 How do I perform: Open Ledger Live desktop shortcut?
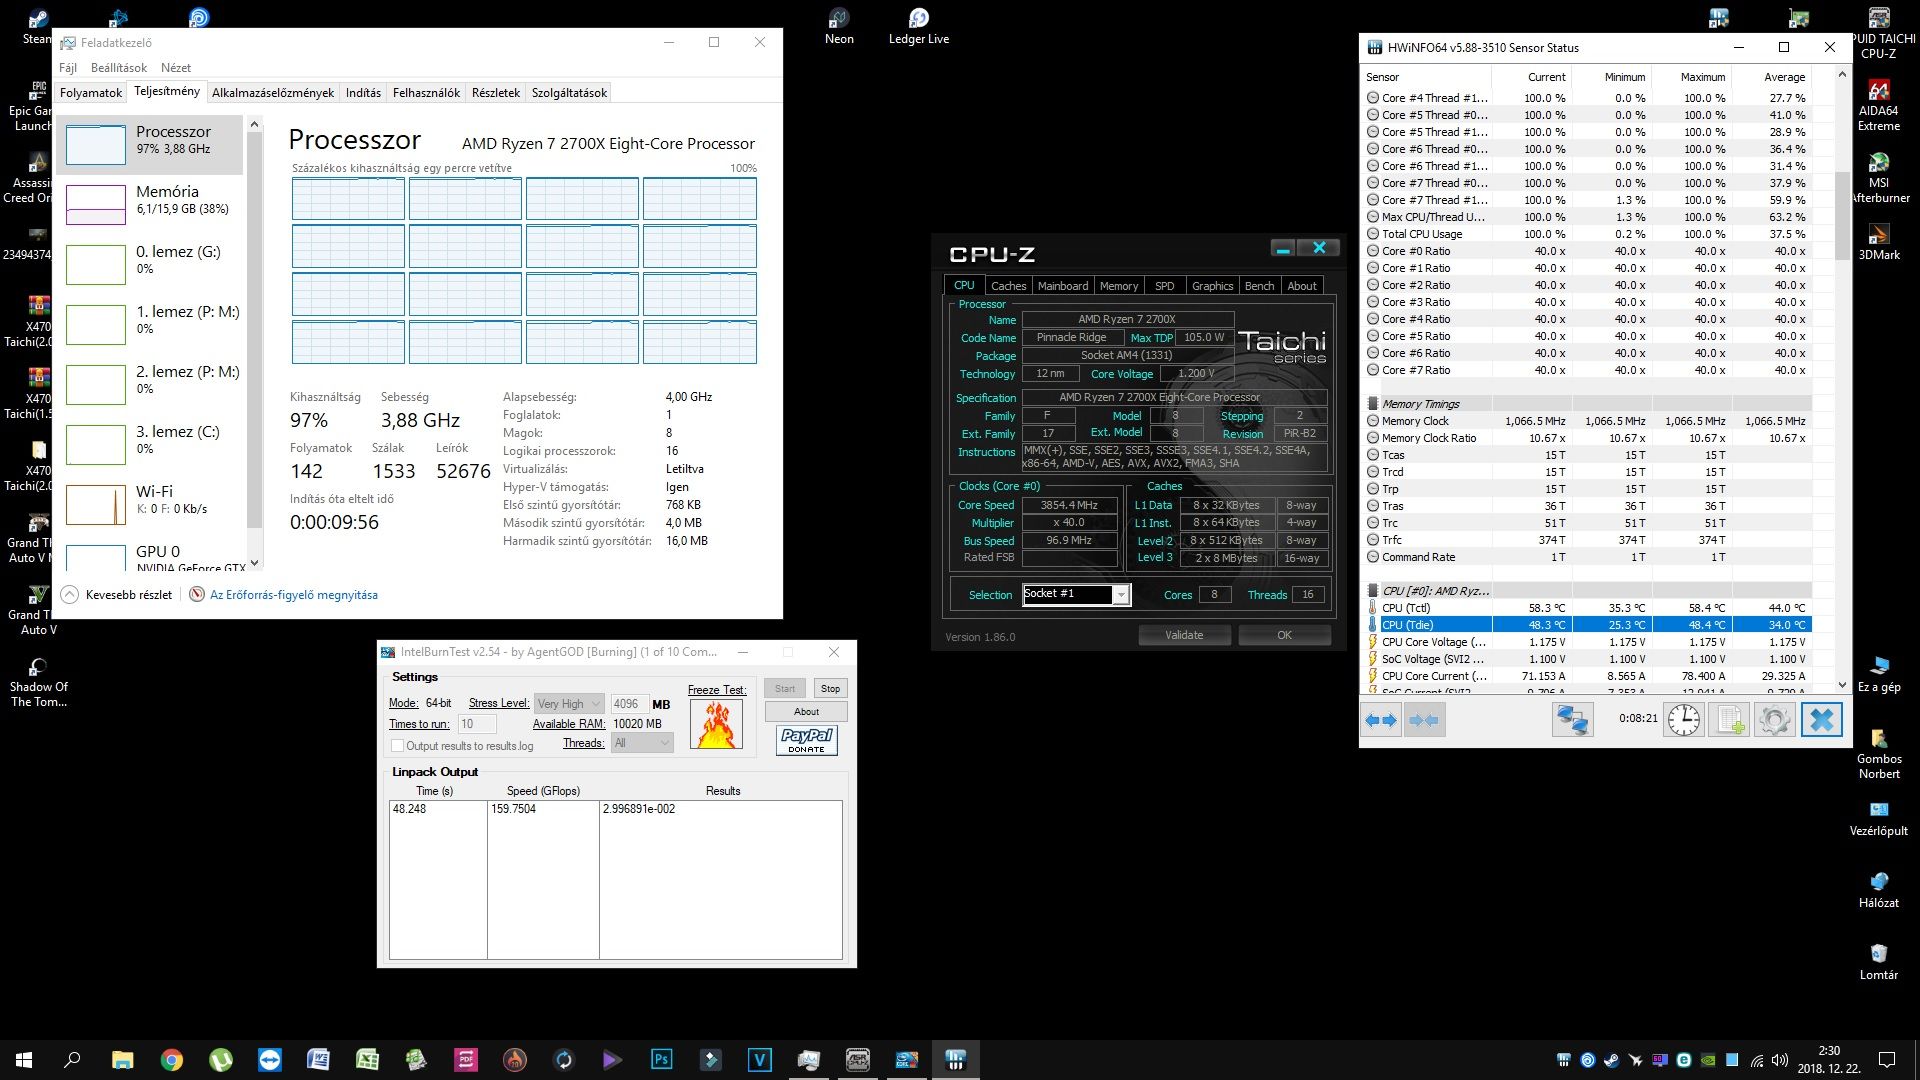pyautogui.click(x=918, y=27)
